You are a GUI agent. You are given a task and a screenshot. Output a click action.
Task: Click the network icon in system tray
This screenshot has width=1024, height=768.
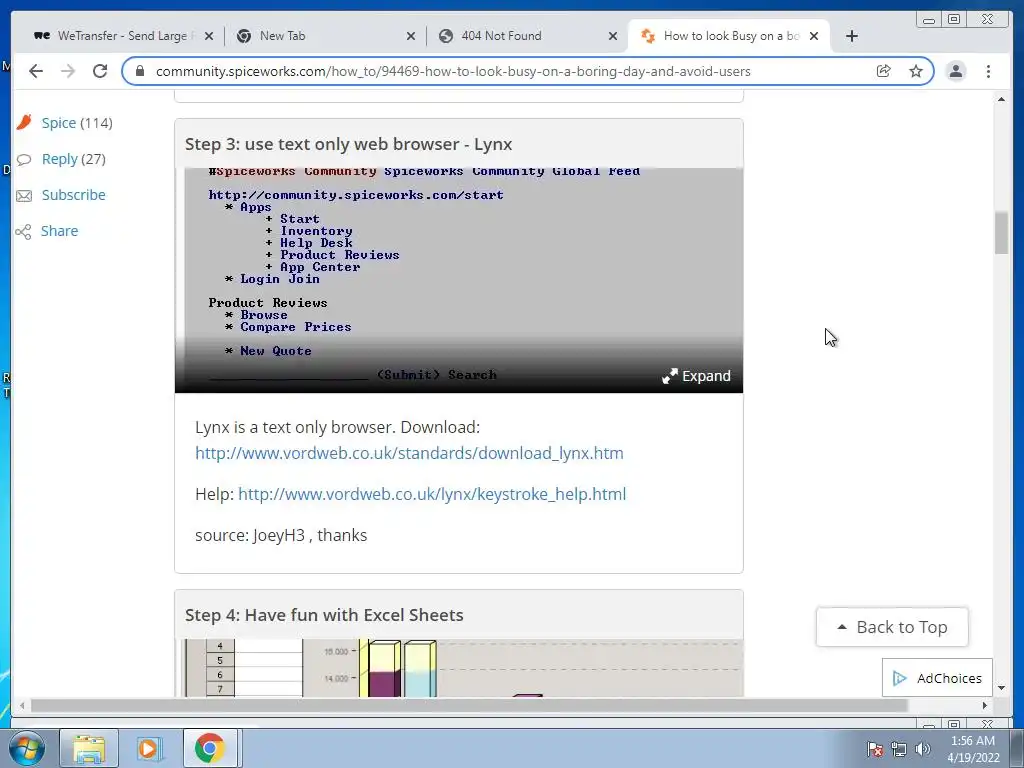[899, 749]
